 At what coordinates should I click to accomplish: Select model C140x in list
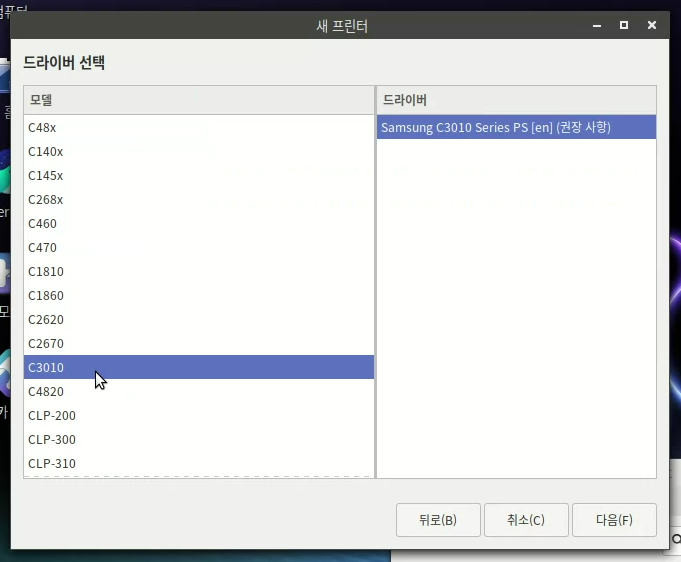(x=199, y=152)
